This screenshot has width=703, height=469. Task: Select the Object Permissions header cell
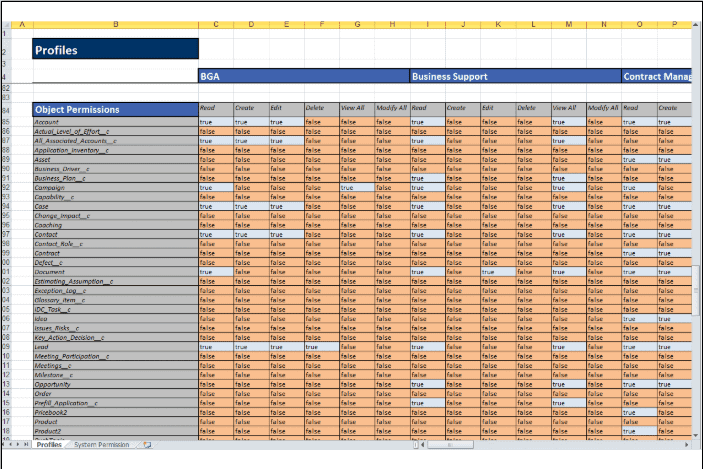116,110
